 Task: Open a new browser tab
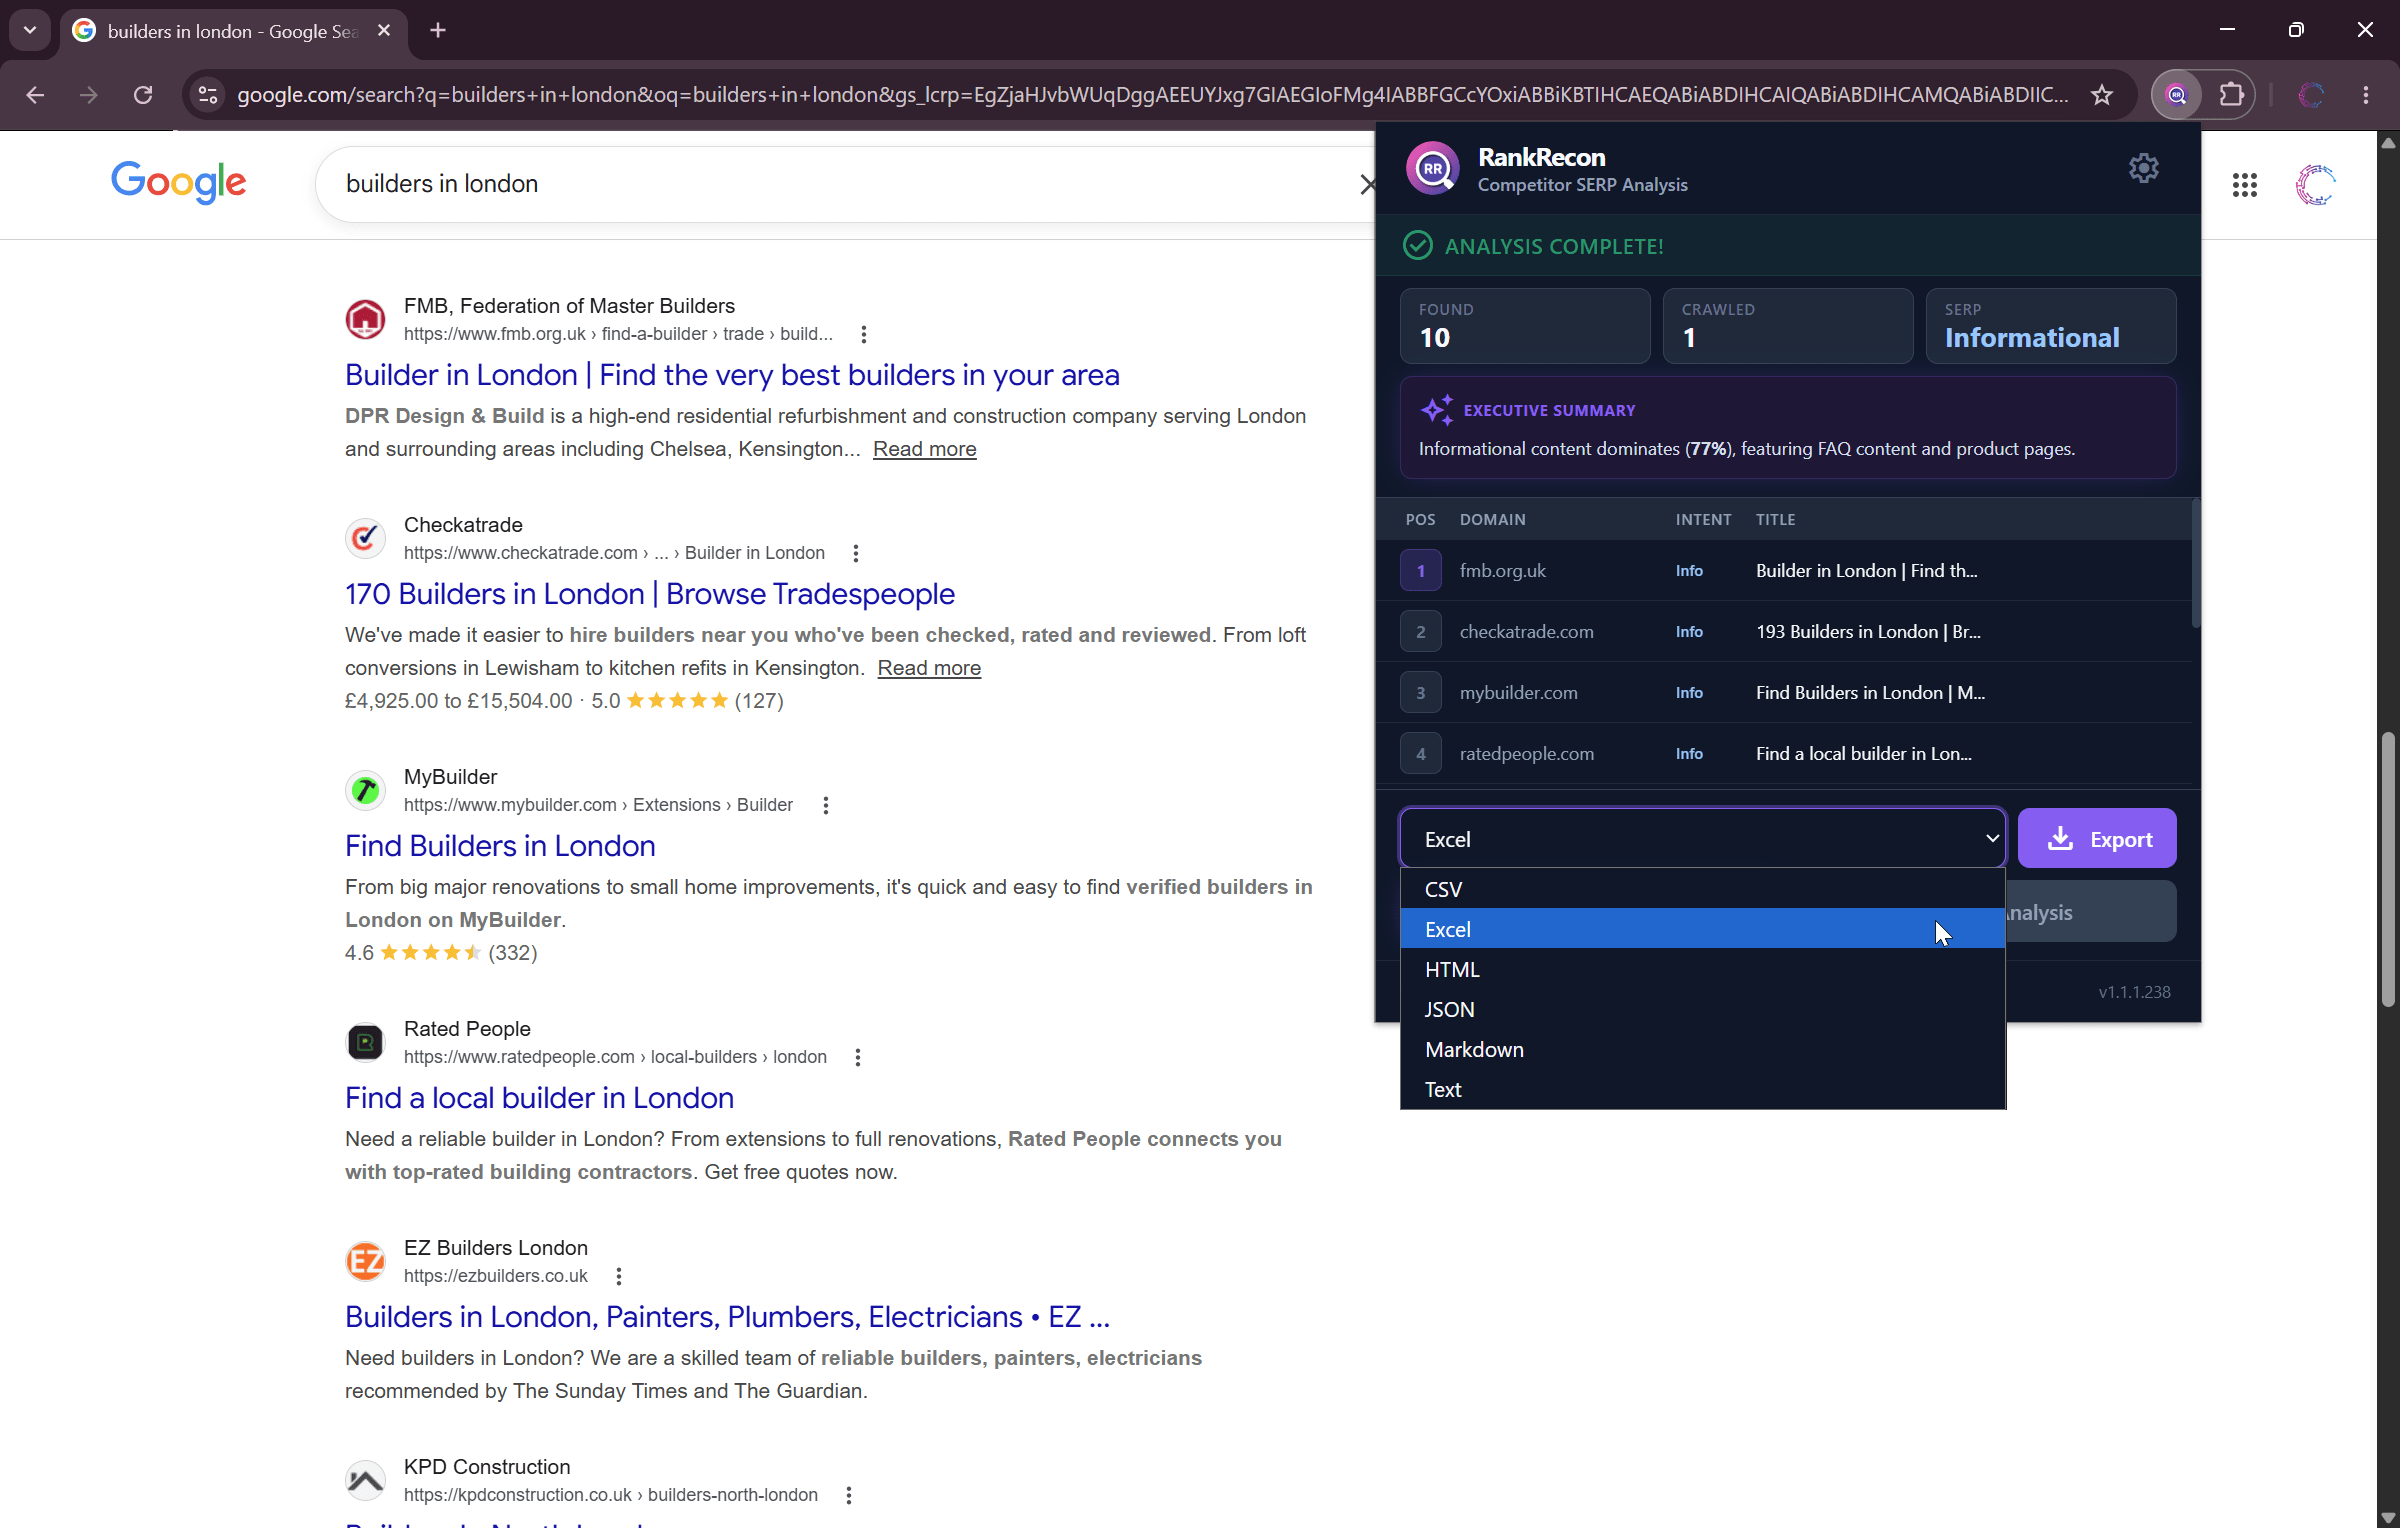[x=438, y=31]
